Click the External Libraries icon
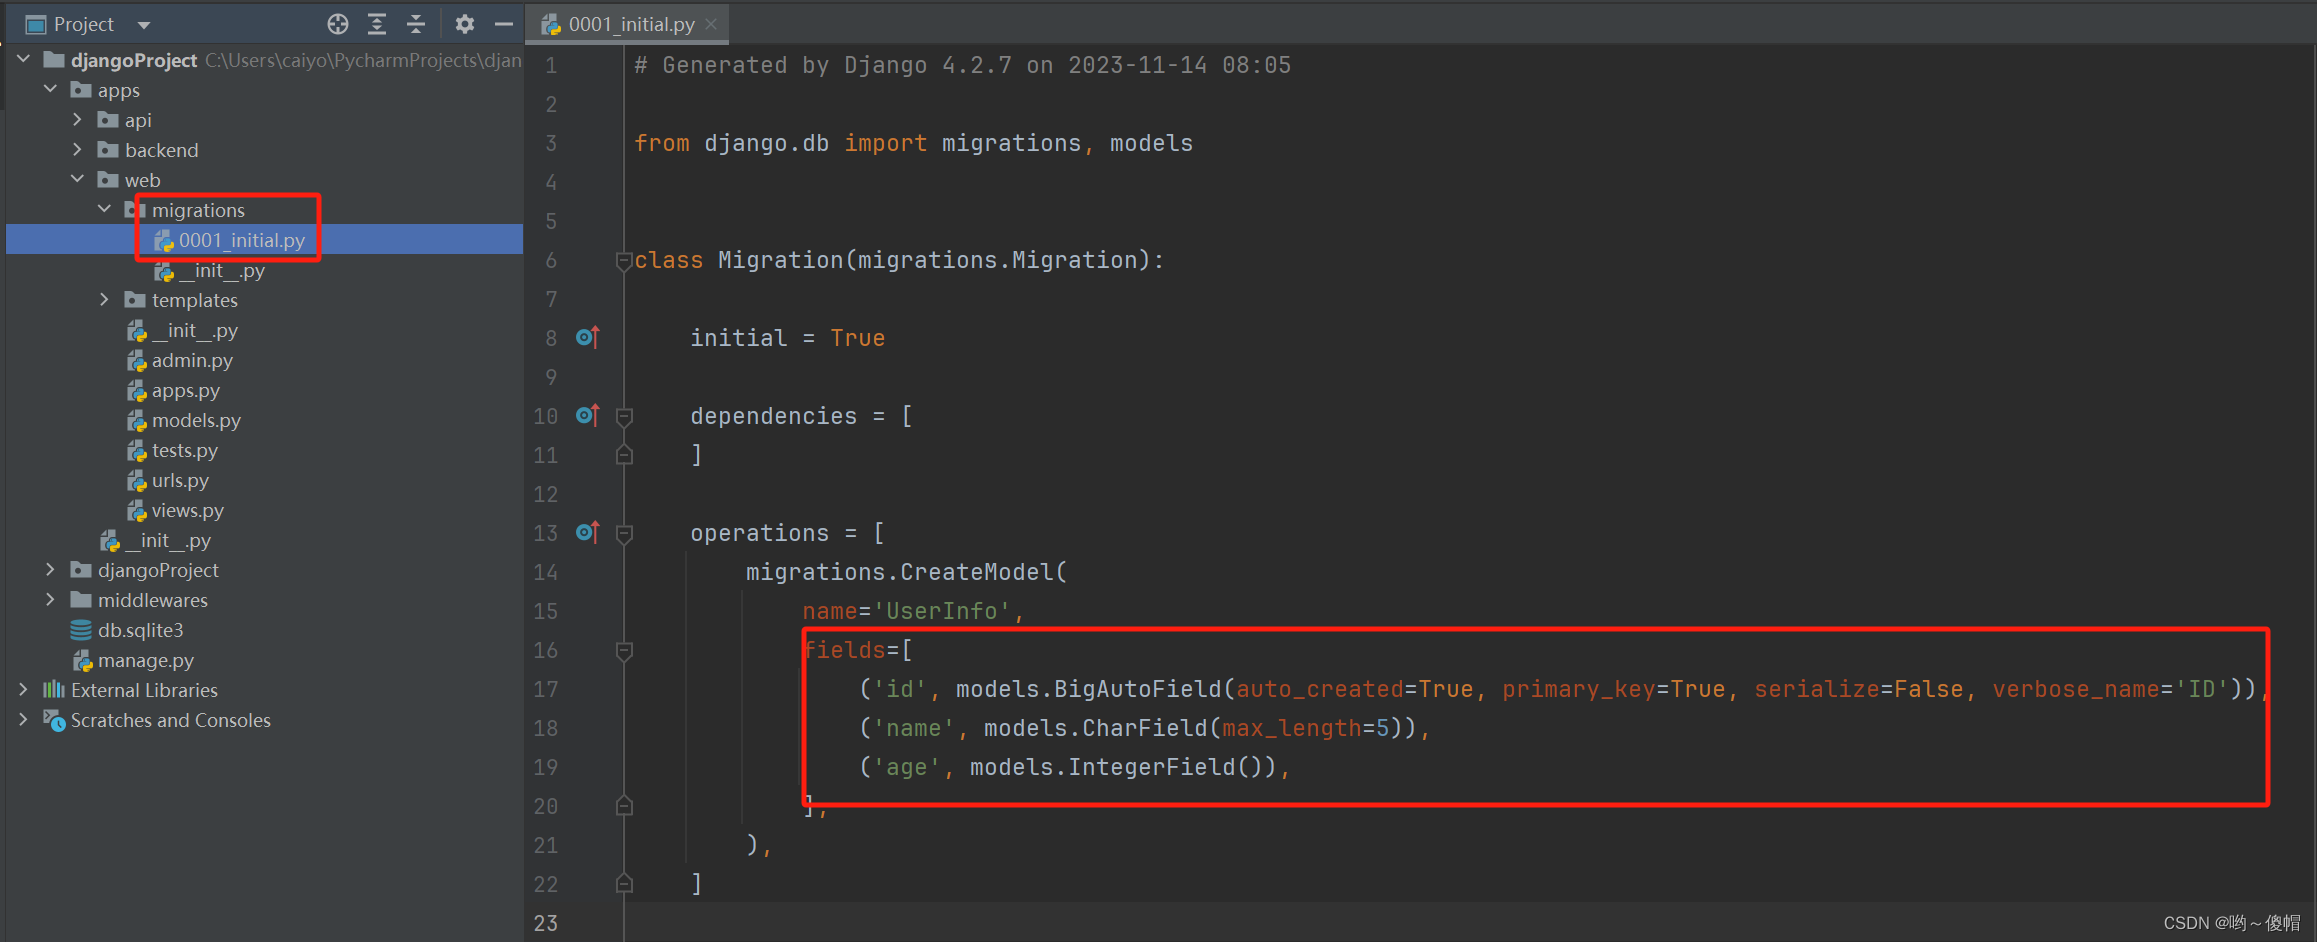This screenshot has width=2317, height=942. (x=54, y=690)
